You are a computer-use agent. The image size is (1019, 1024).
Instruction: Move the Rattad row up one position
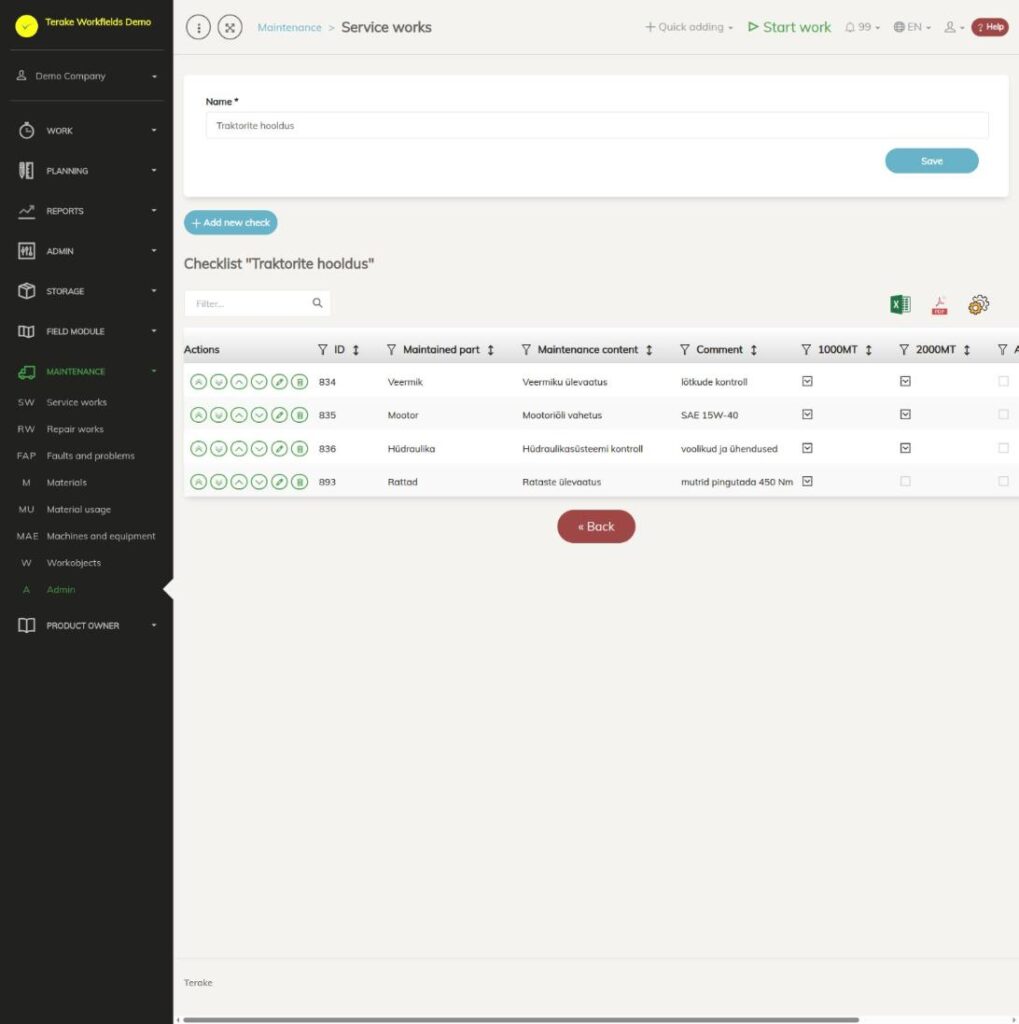(239, 482)
